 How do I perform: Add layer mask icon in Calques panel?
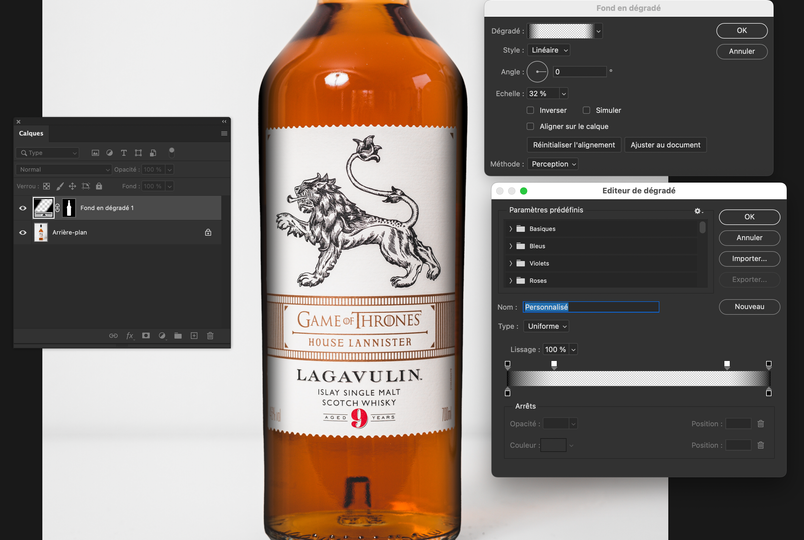146,336
